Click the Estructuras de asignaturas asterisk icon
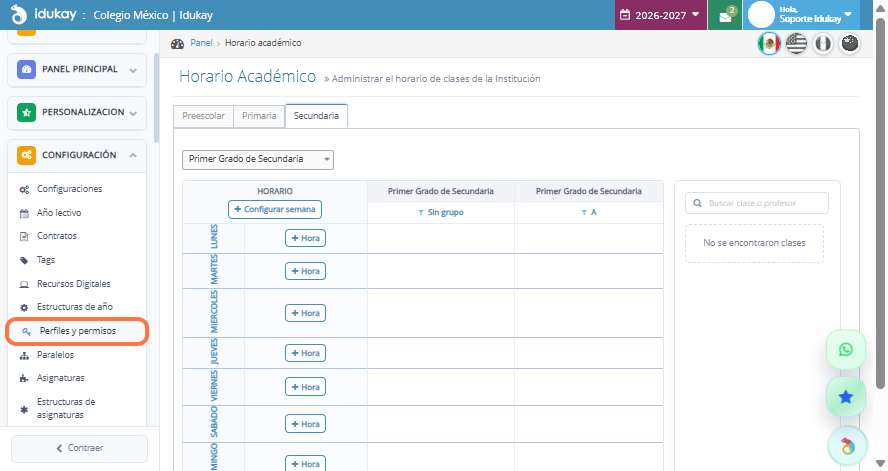 24,409
